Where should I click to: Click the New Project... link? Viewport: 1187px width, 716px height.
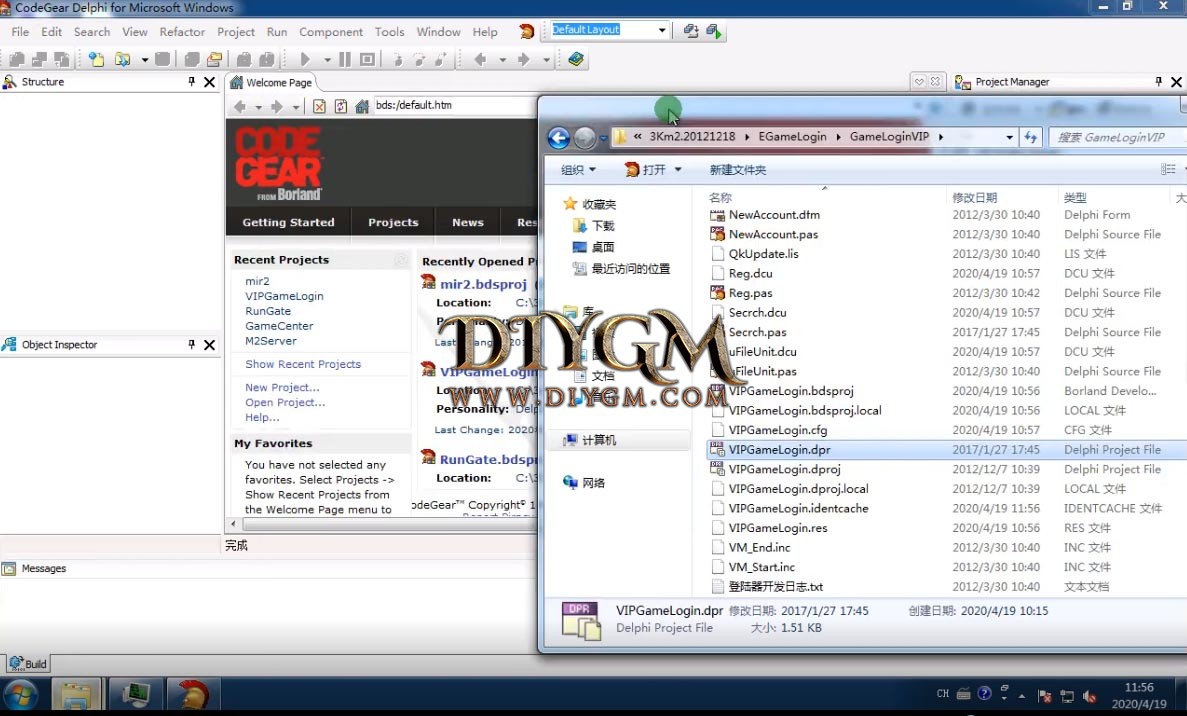[x=282, y=388]
